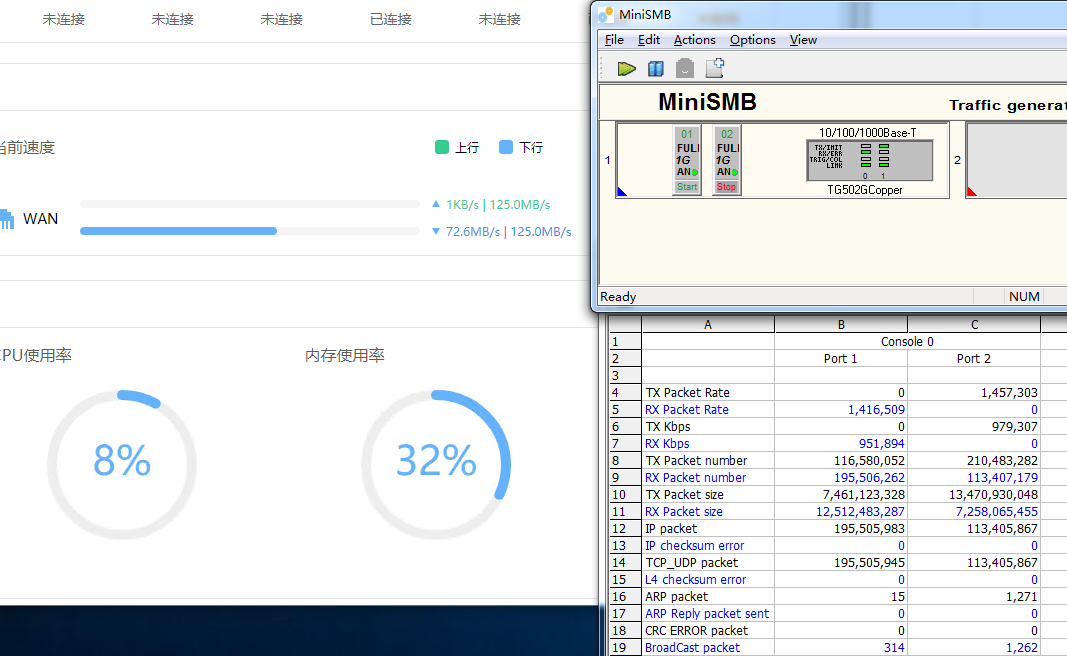Click the 内存使用率 heading

pyautogui.click(x=345, y=355)
